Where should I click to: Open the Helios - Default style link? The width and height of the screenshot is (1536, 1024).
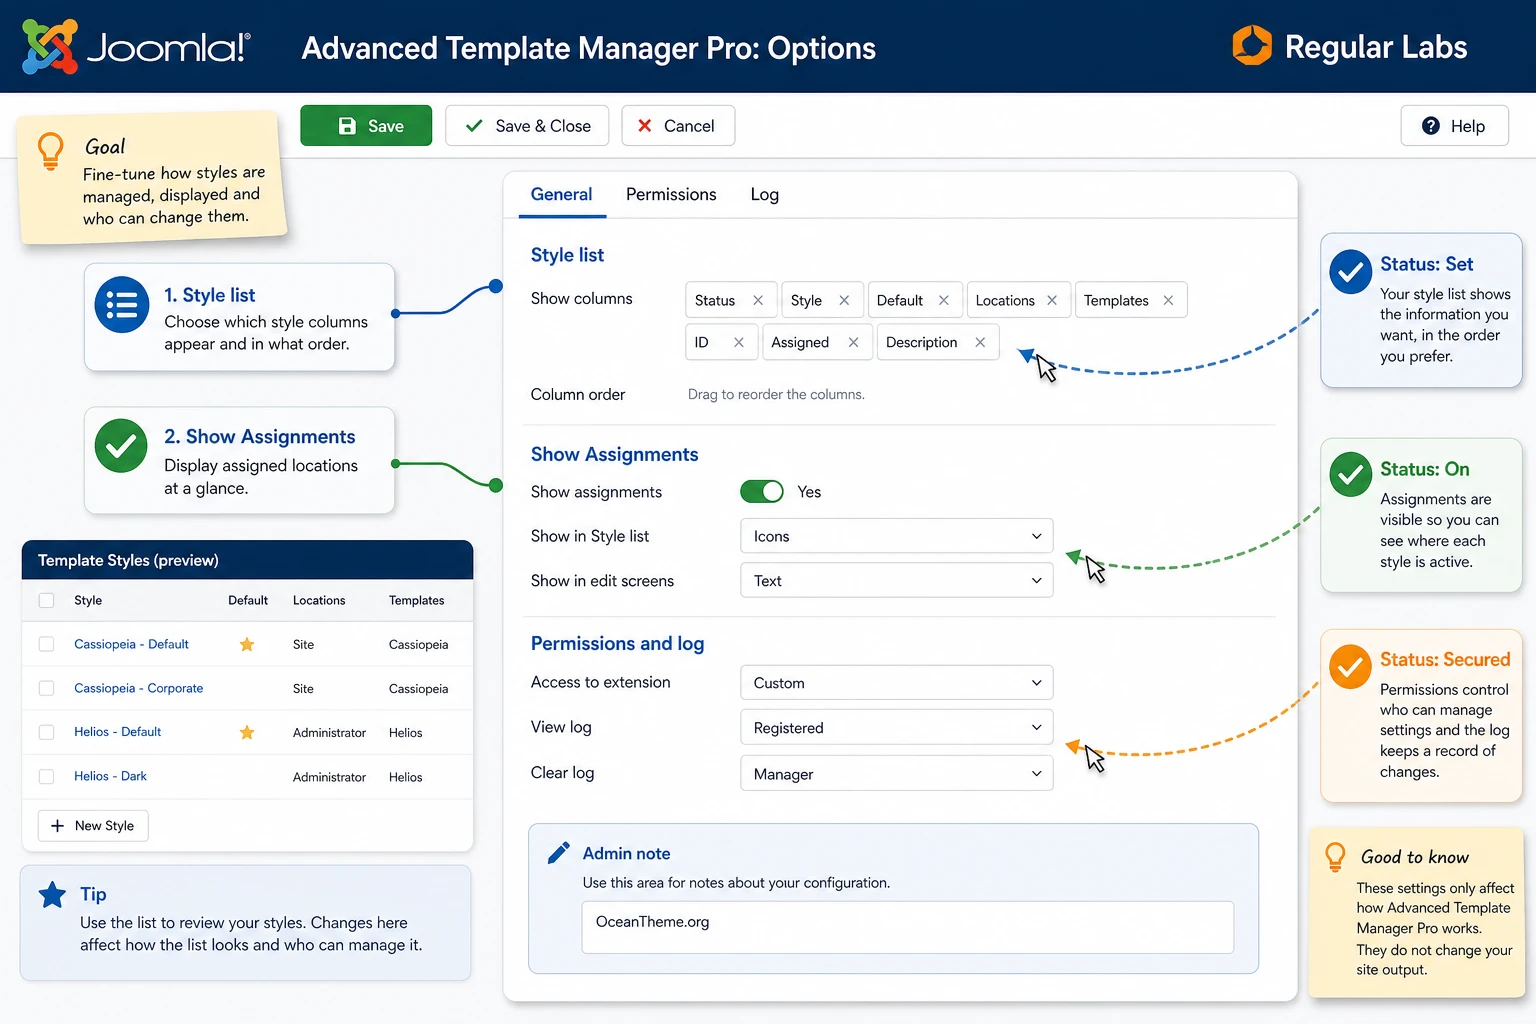point(117,732)
